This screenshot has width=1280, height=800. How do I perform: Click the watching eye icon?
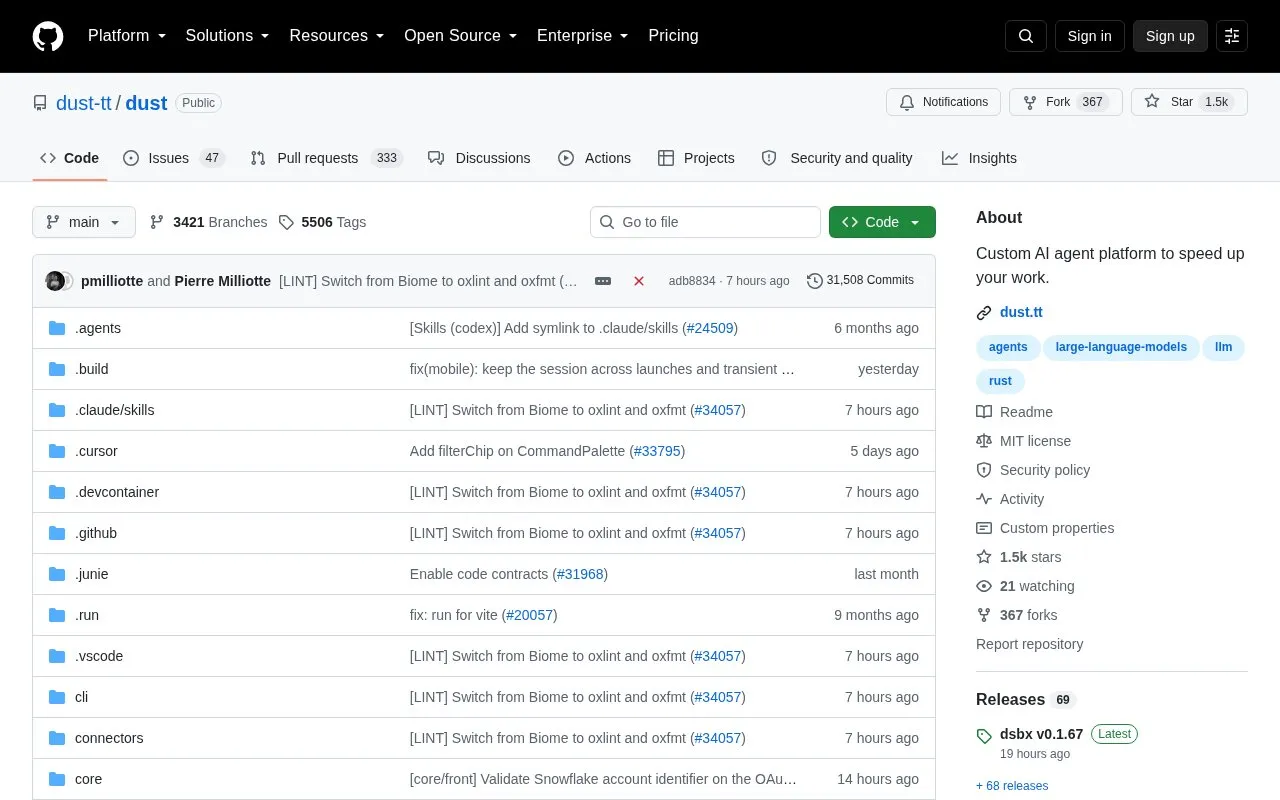[984, 586]
